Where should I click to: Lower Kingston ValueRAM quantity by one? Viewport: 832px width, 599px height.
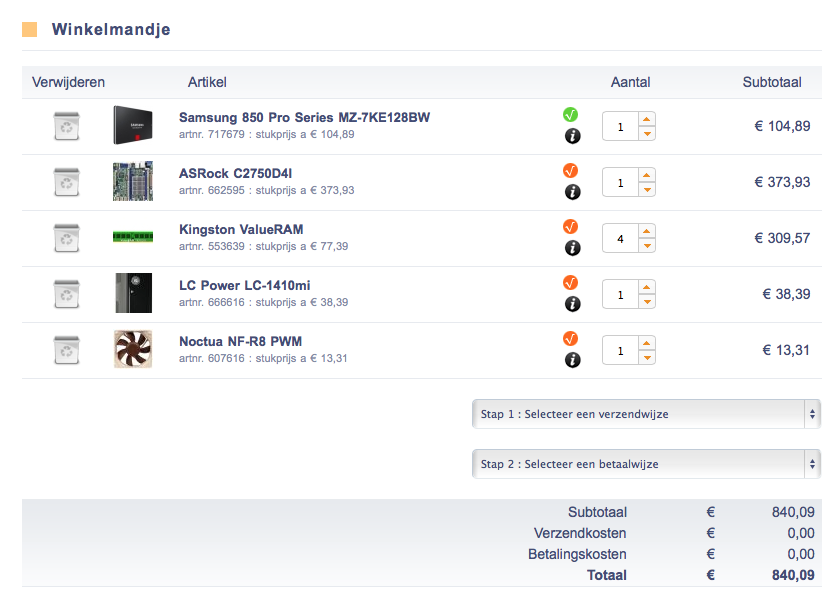point(647,246)
